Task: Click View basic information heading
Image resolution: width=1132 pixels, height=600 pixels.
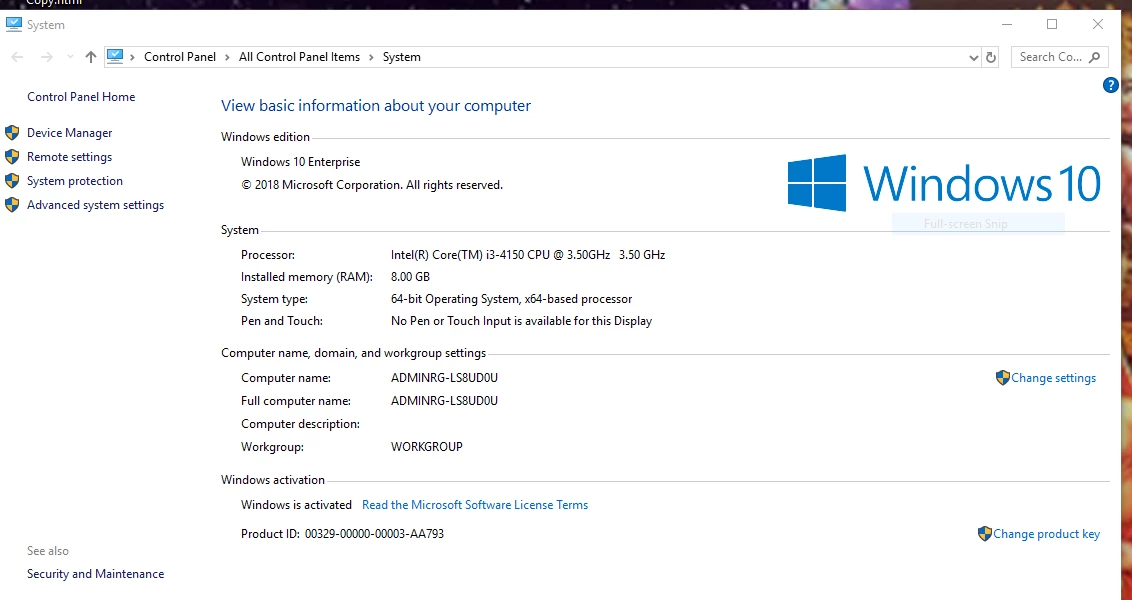Action: point(375,105)
